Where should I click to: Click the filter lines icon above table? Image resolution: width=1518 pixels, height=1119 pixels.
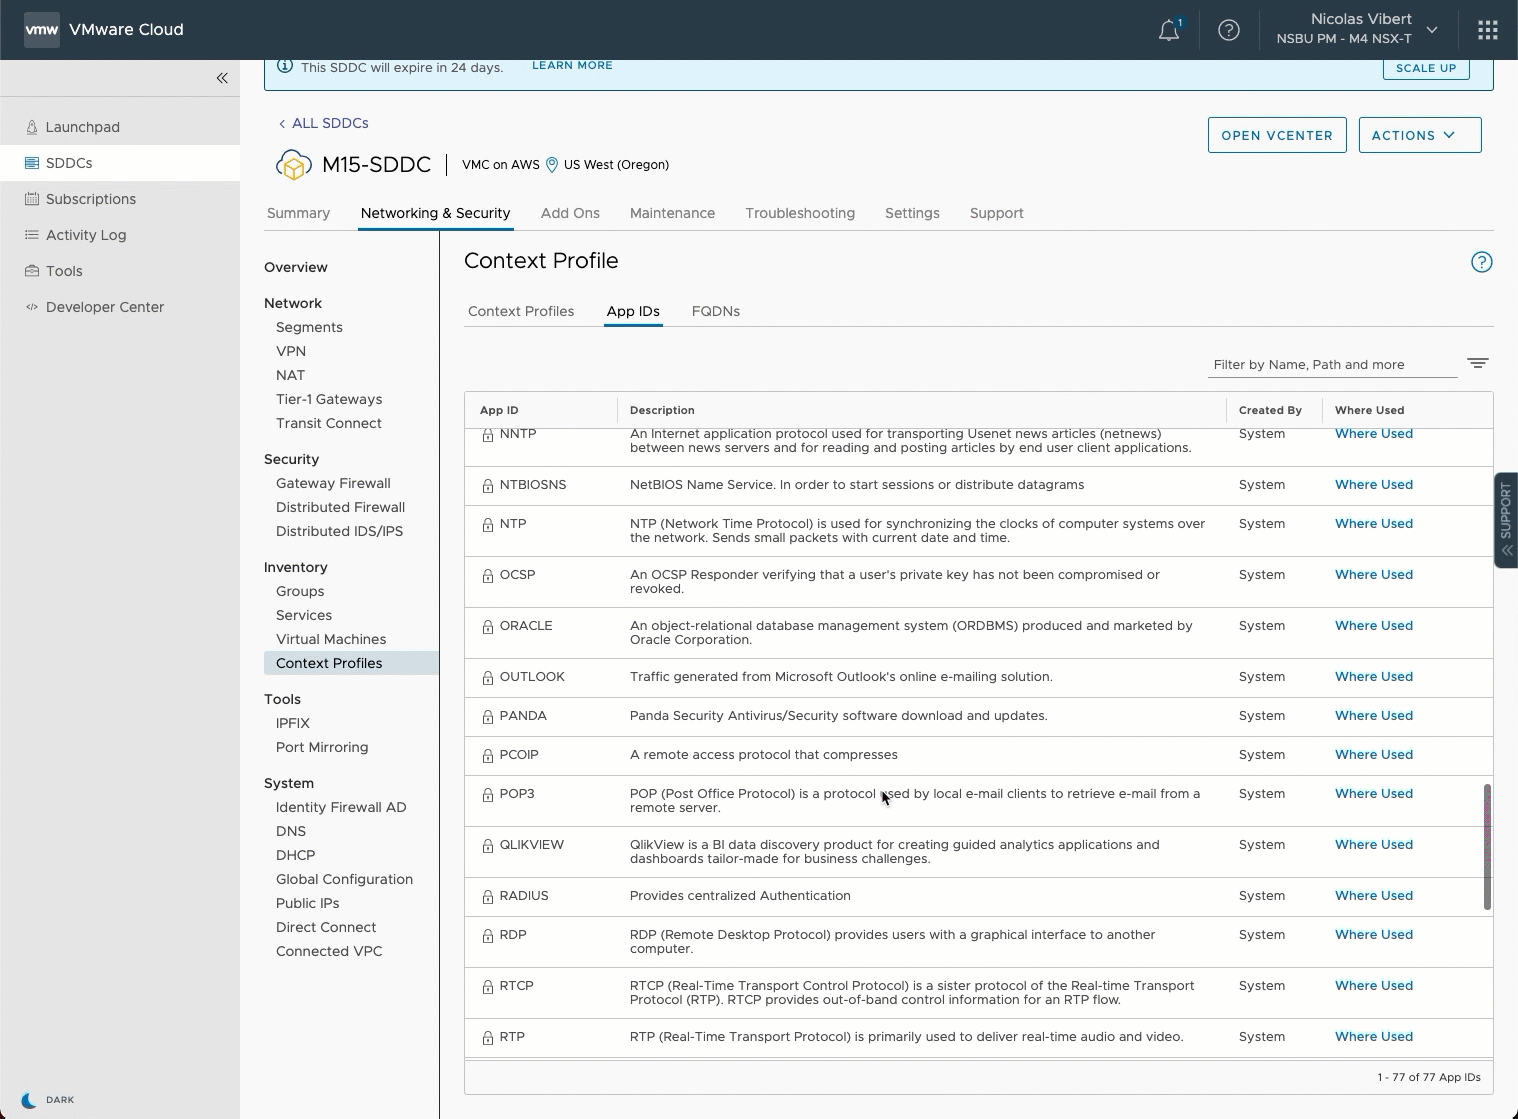(x=1477, y=363)
